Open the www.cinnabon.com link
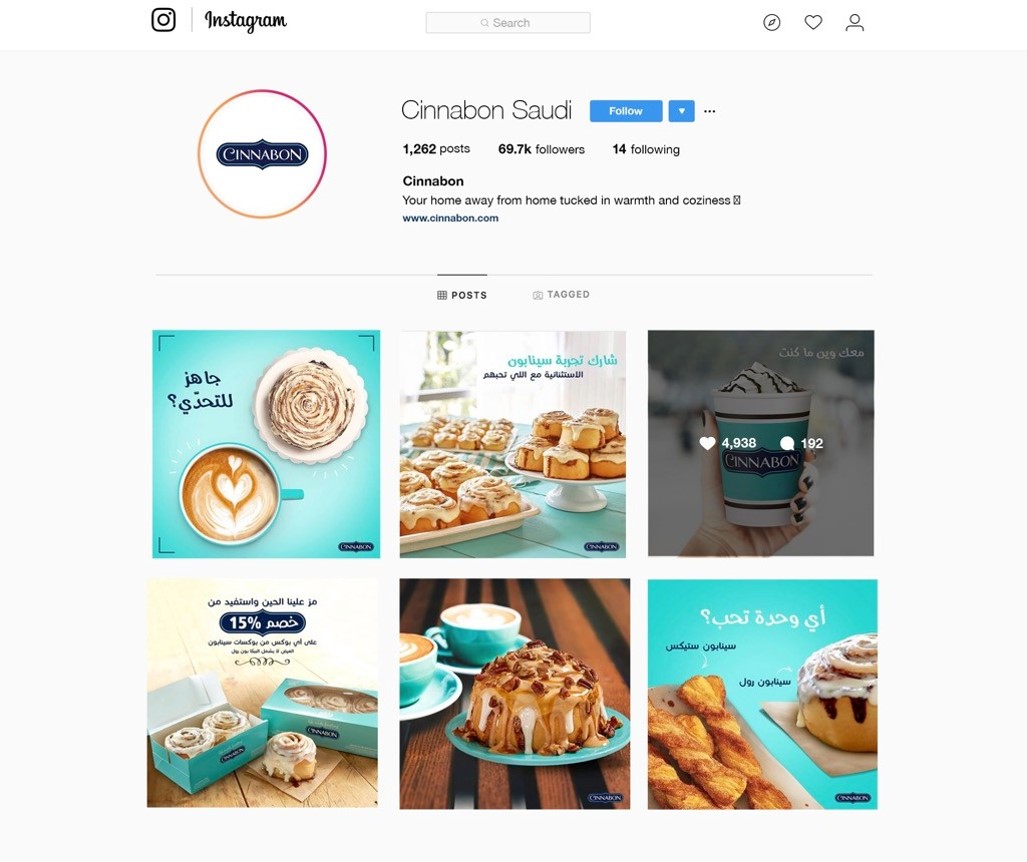 (x=450, y=218)
